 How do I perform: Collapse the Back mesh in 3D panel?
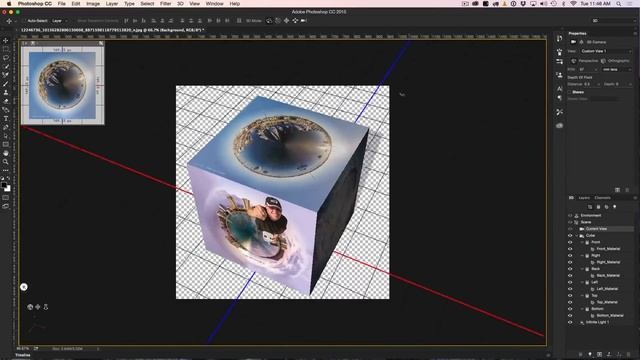pos(582,269)
